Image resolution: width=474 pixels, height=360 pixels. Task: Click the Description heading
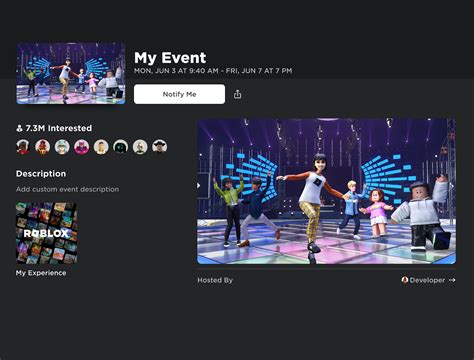(x=41, y=174)
